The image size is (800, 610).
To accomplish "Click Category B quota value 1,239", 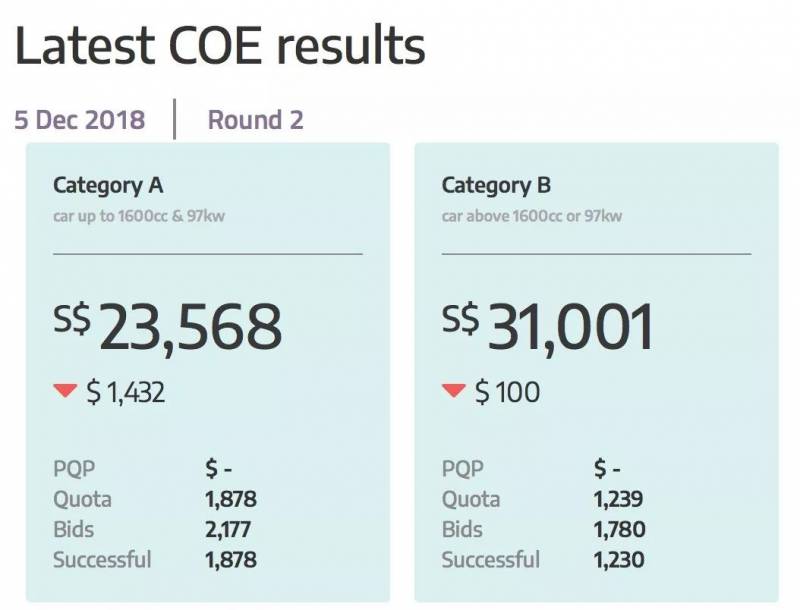I will (x=618, y=499).
